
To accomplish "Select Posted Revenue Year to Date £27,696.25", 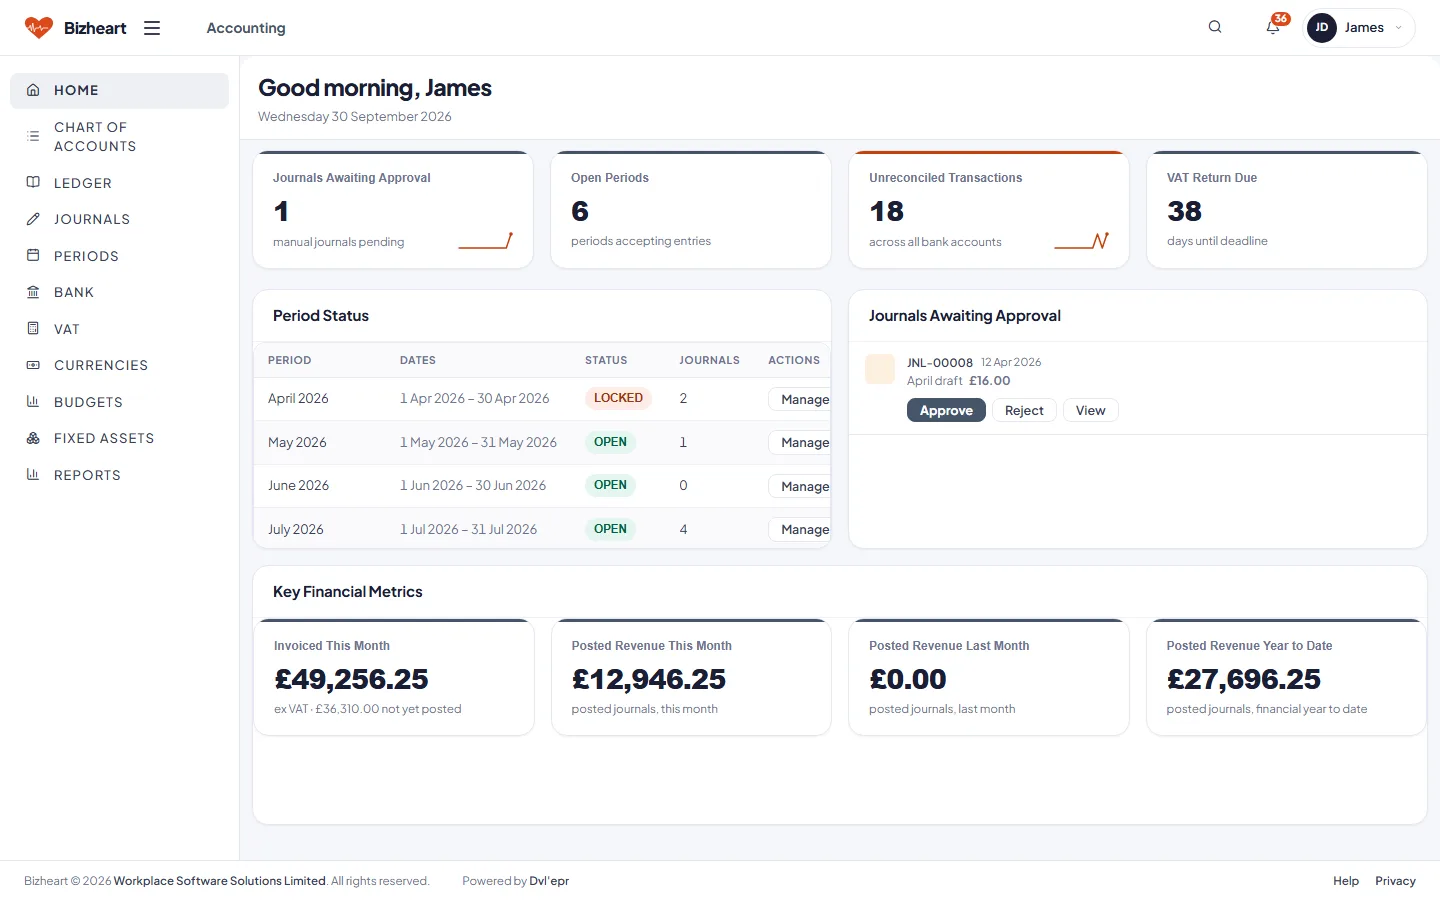I will click(1244, 679).
